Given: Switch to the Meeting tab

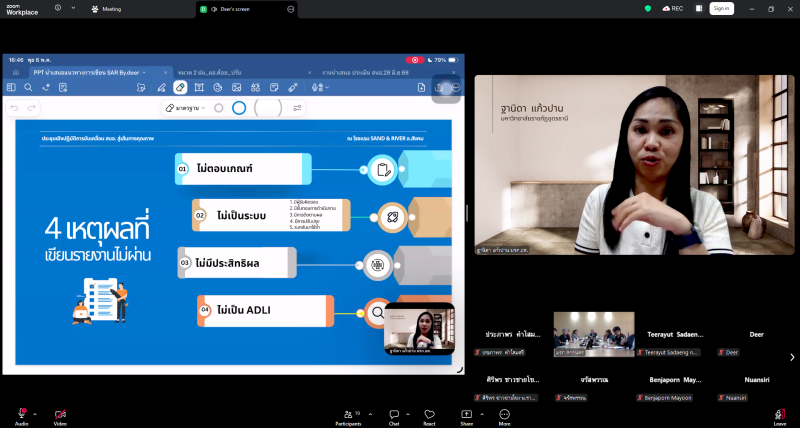Looking at the screenshot, I should [x=106, y=9].
